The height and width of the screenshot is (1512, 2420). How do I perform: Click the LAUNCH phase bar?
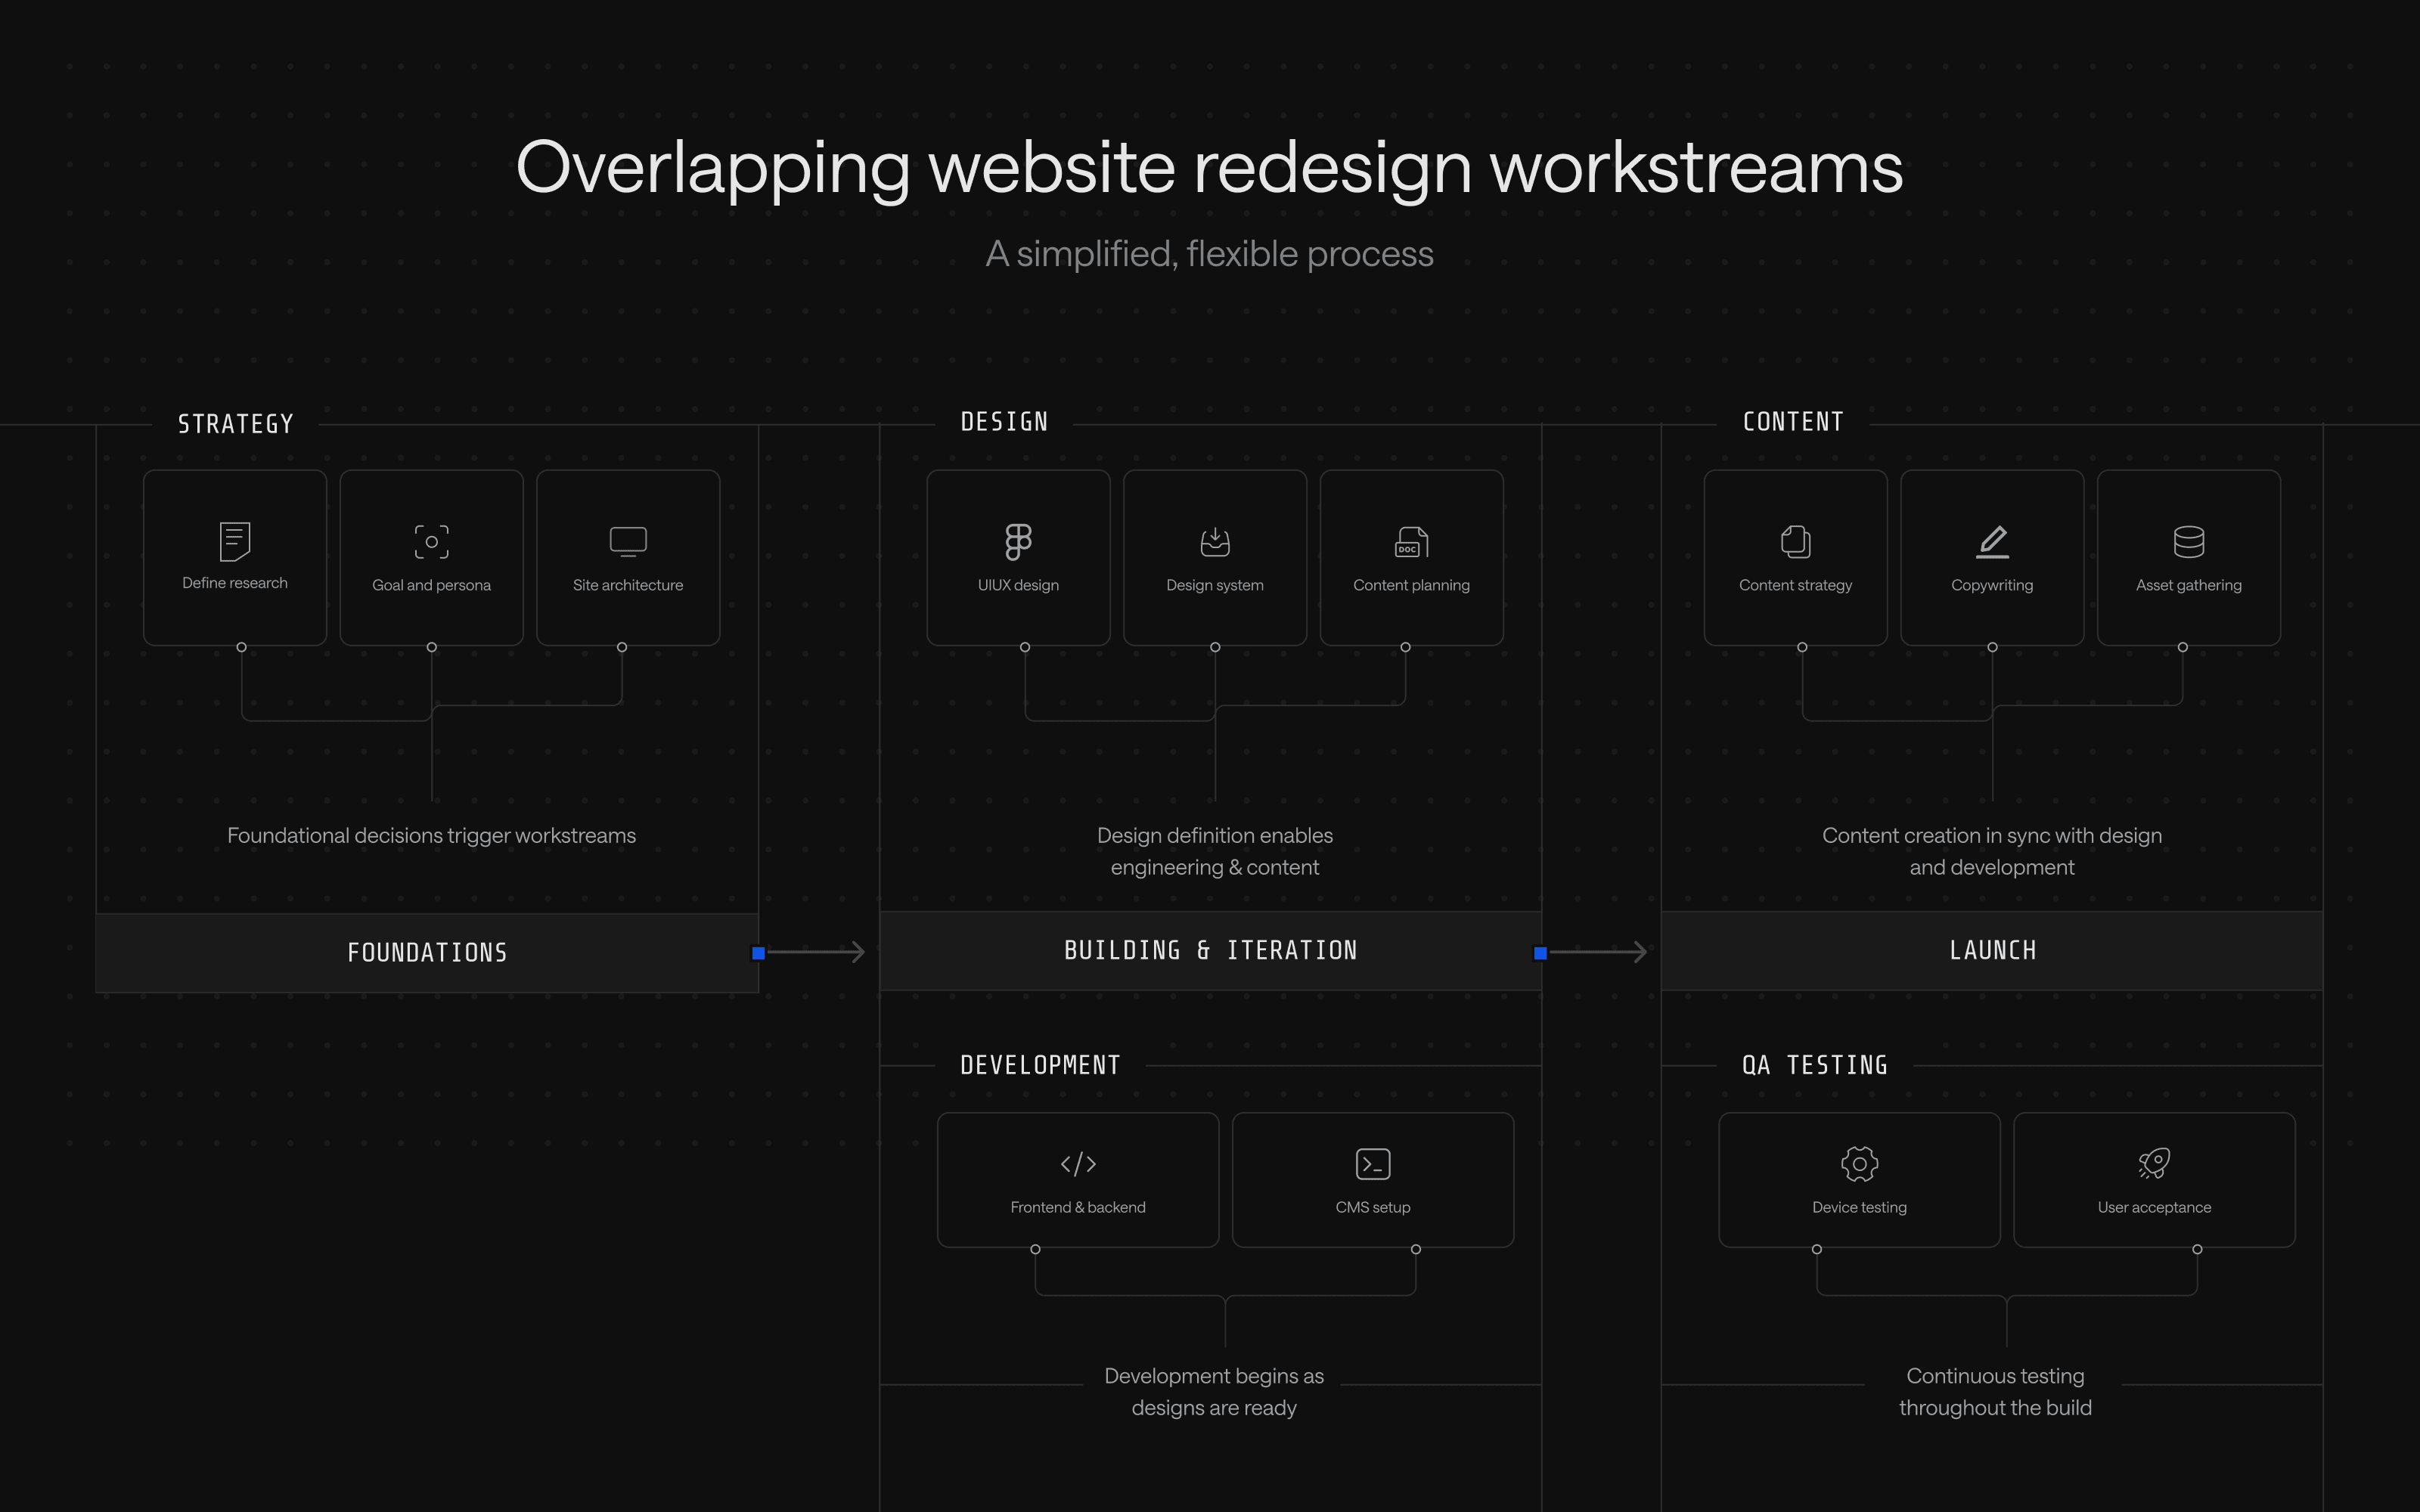(x=1992, y=950)
